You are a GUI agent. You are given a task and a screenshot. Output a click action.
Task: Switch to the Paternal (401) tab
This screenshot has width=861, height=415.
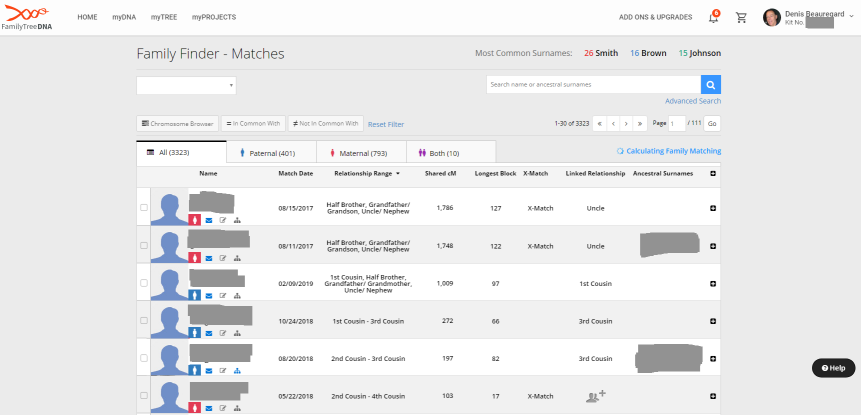coord(271,153)
